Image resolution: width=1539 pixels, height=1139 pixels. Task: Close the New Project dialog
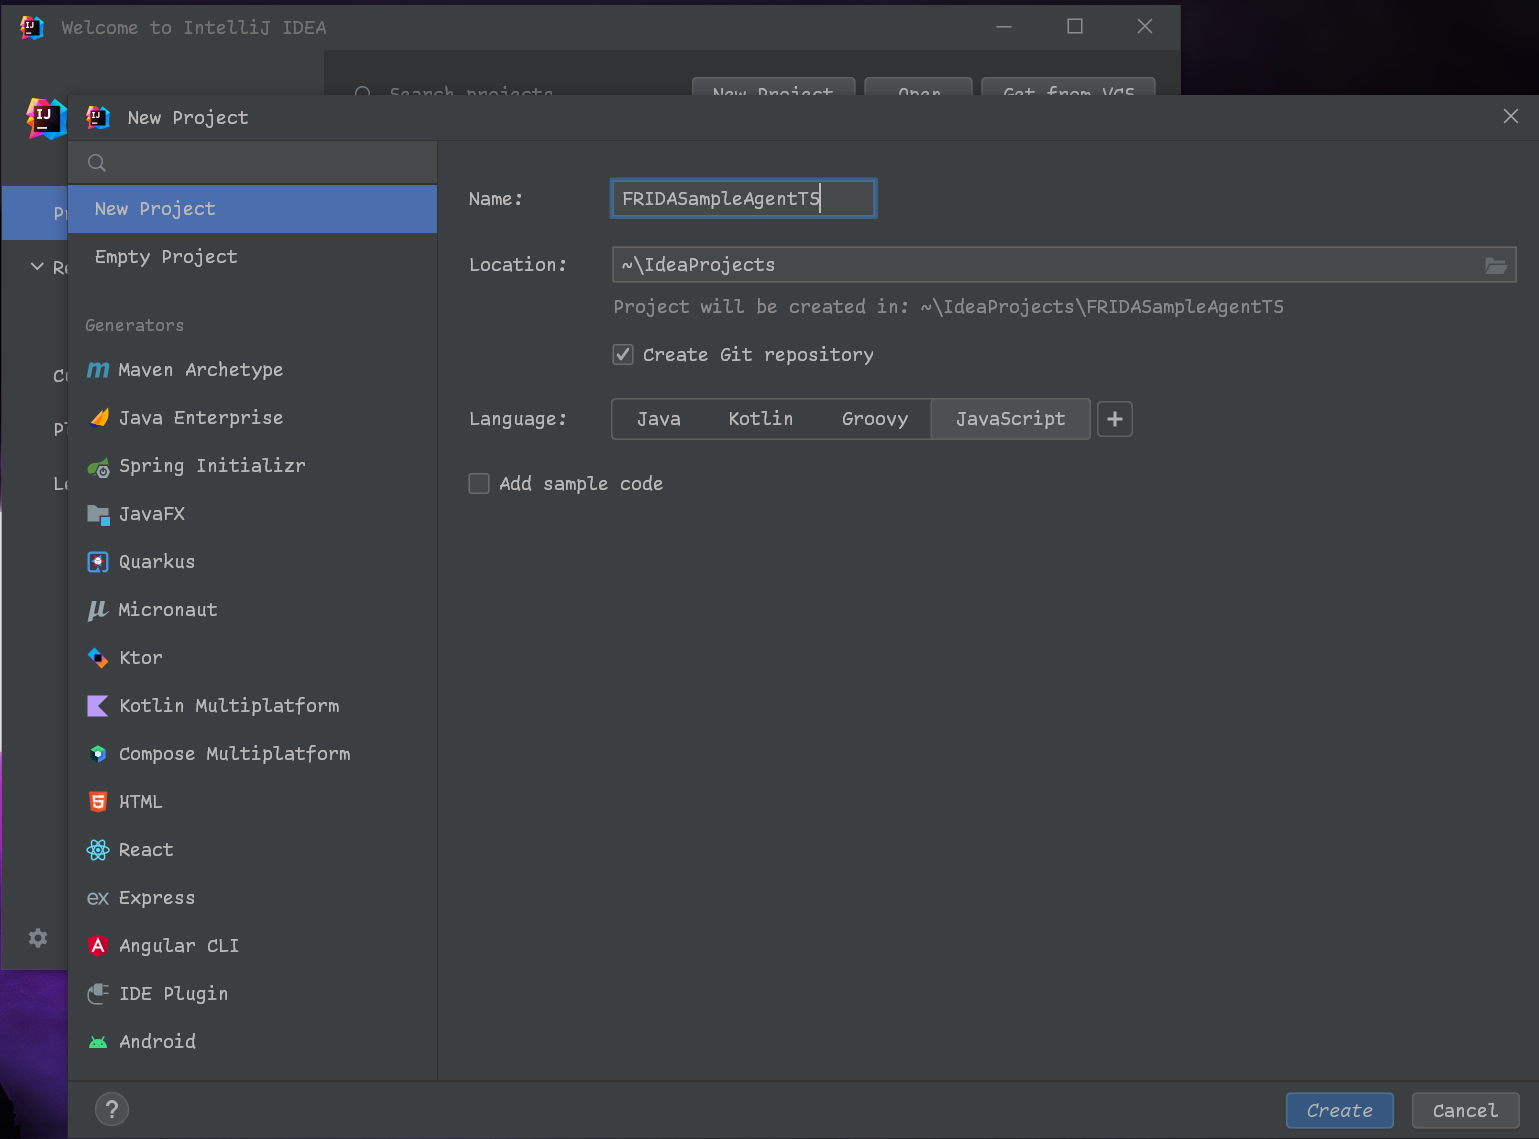pyautogui.click(x=1511, y=117)
